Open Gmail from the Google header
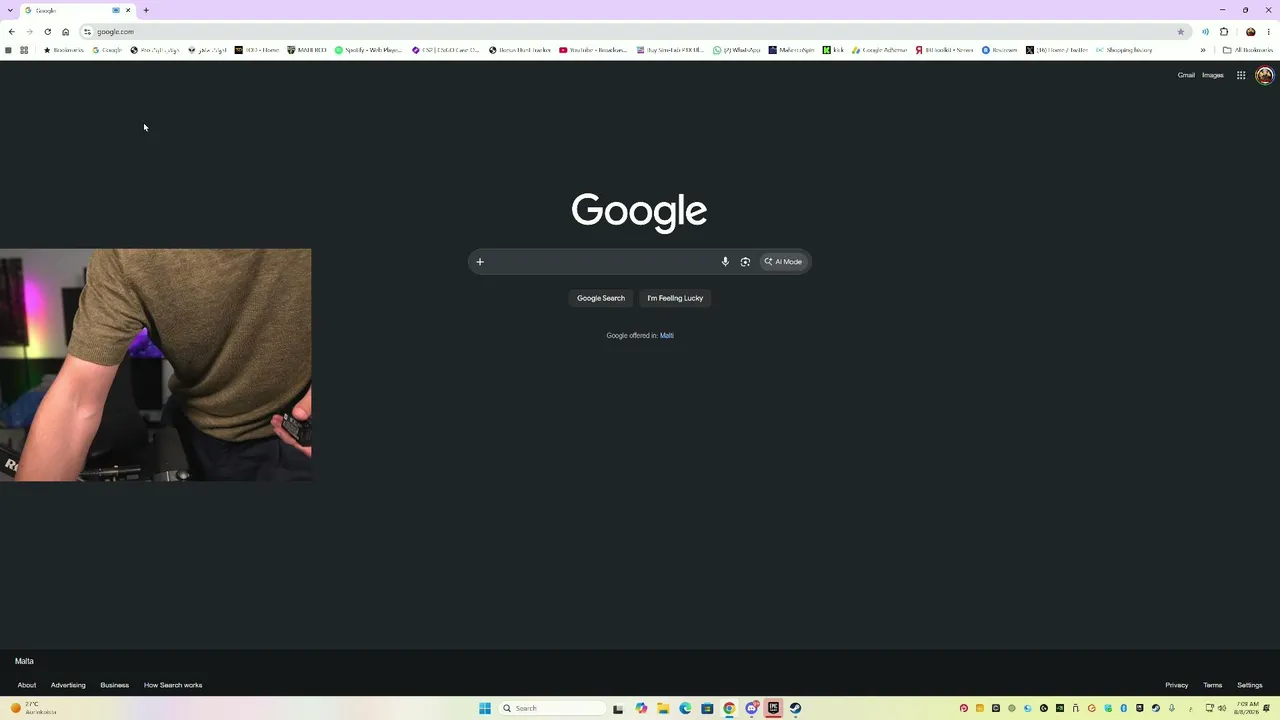This screenshot has width=1280, height=720. [x=1186, y=75]
